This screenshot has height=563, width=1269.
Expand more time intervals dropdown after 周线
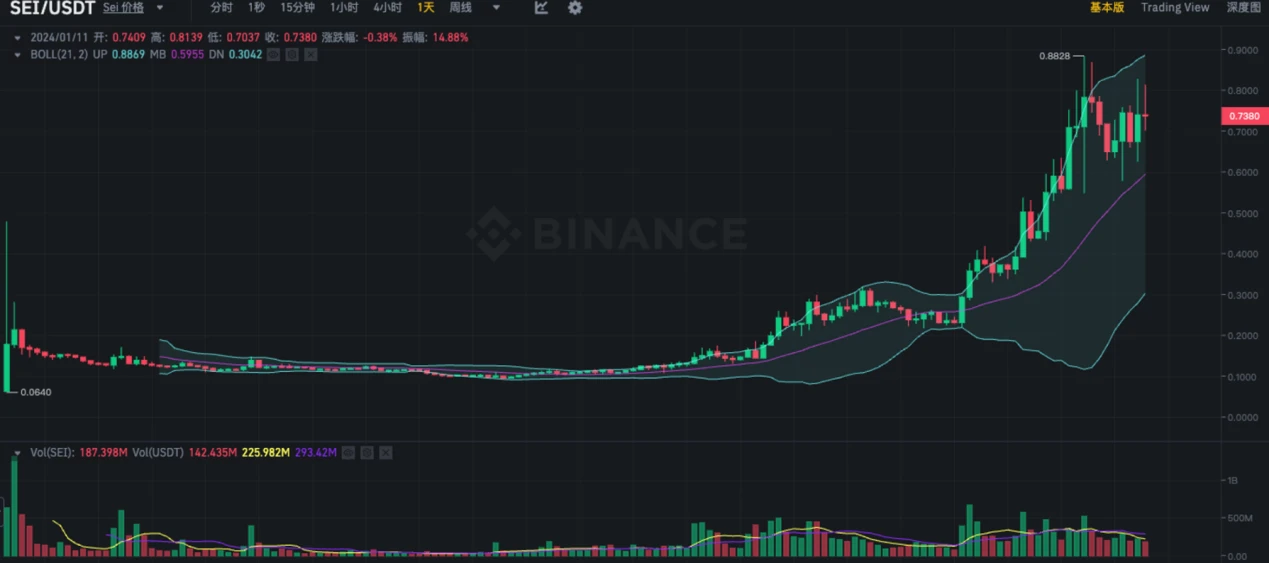[x=496, y=8]
